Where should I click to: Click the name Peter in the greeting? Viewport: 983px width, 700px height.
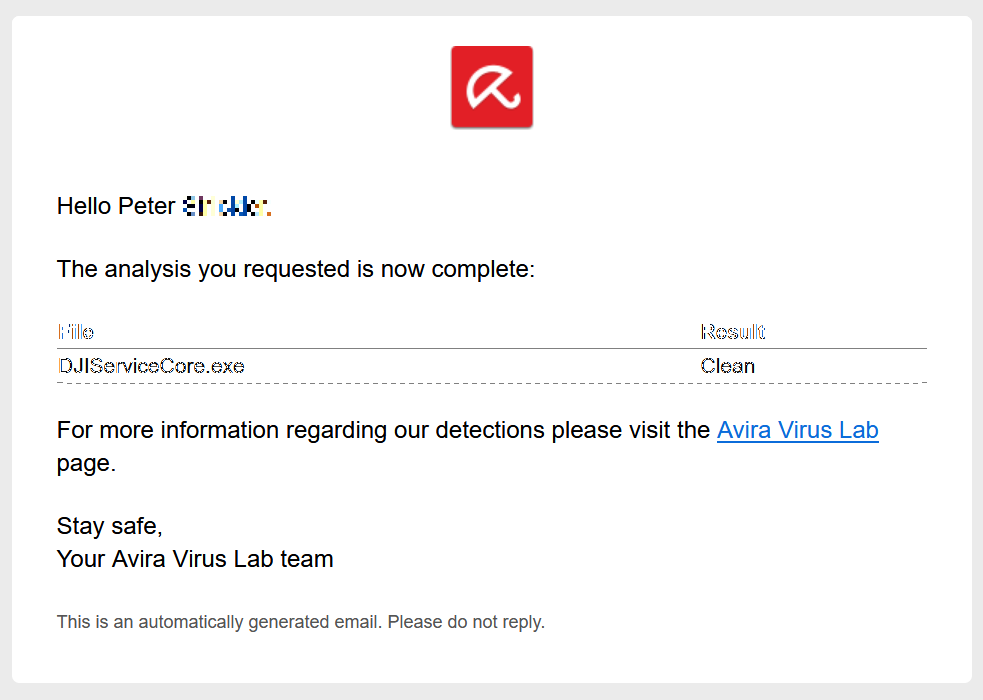click(146, 206)
